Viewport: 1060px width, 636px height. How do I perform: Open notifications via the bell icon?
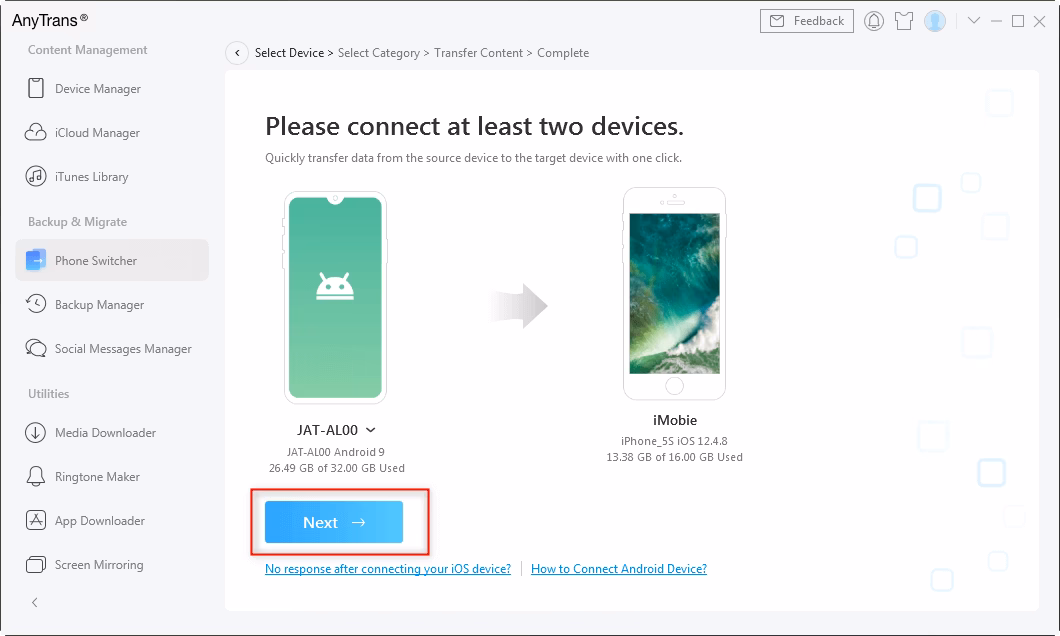click(874, 20)
